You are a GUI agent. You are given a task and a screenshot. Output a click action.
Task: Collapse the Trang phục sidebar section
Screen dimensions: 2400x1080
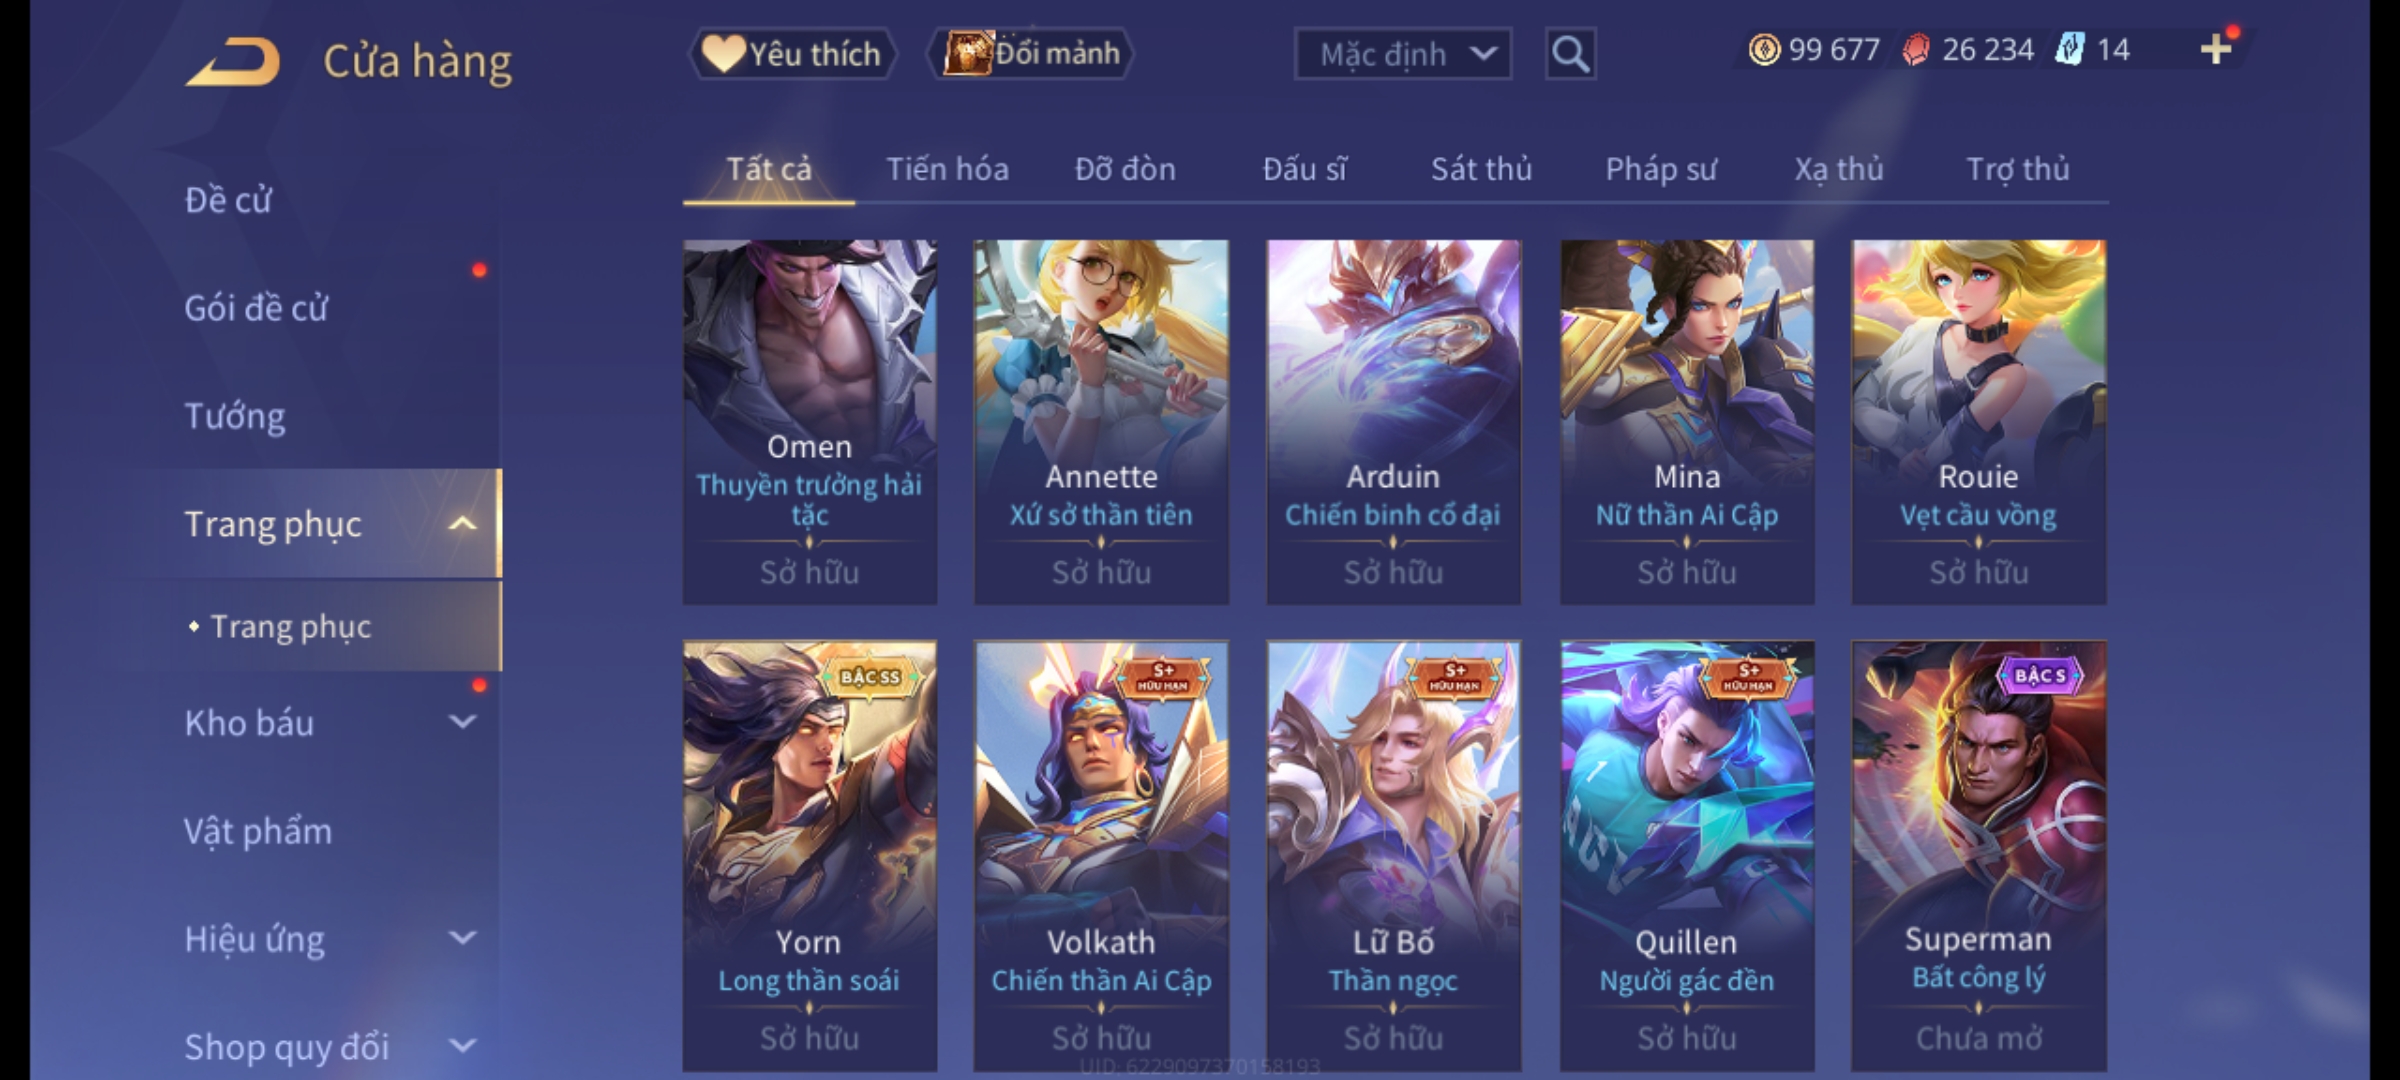(462, 524)
